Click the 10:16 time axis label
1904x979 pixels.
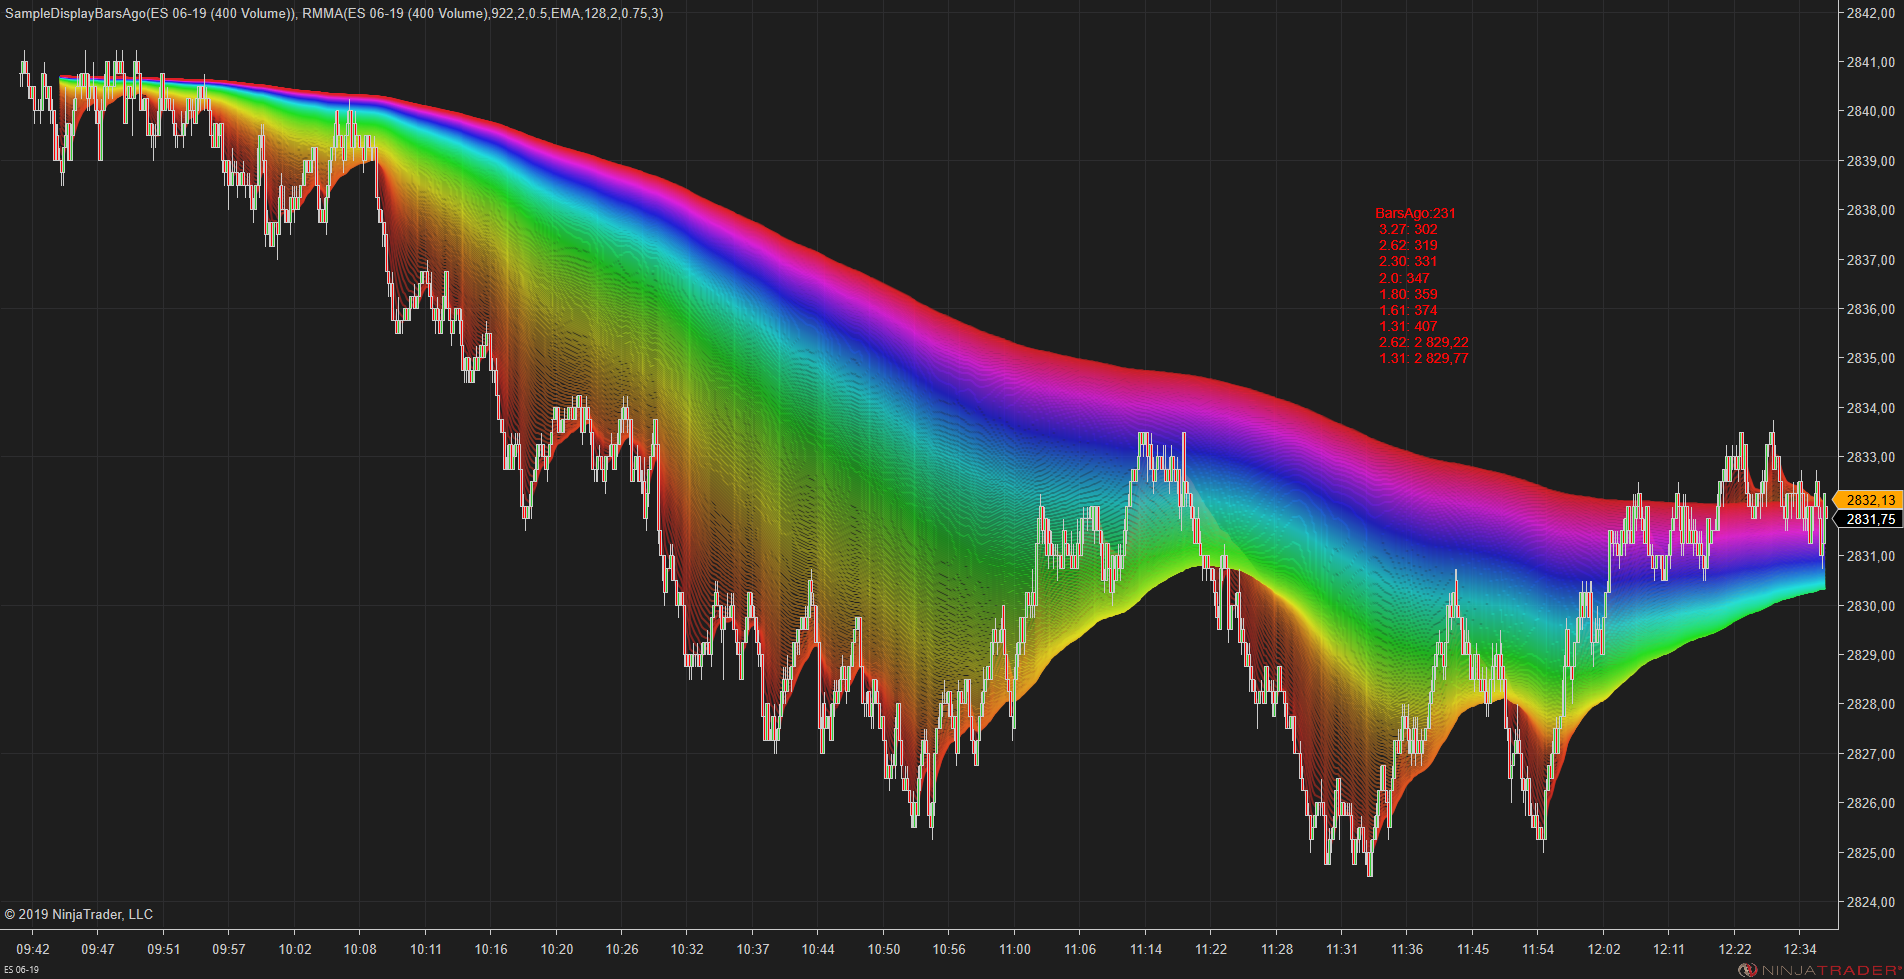pyautogui.click(x=491, y=949)
